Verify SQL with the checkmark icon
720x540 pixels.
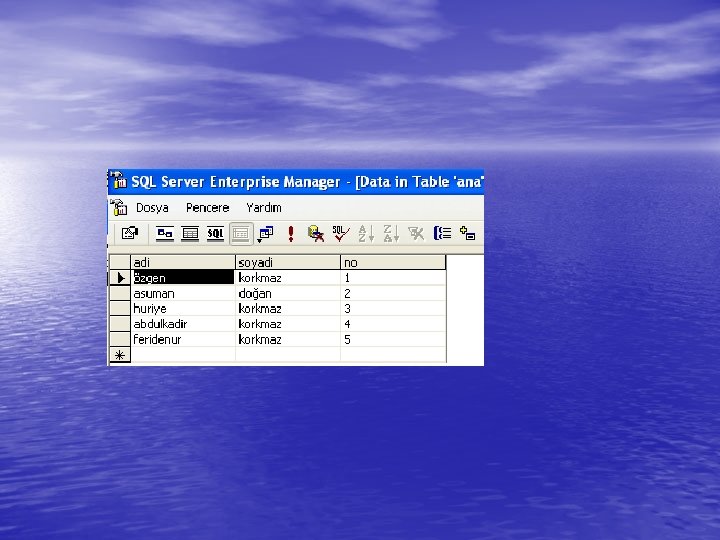[x=341, y=233]
